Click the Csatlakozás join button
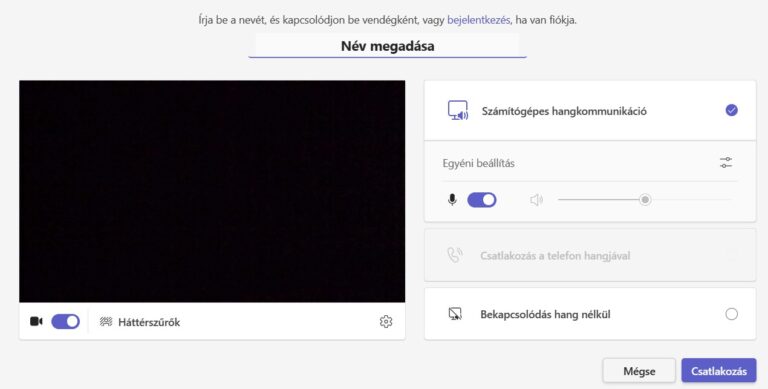 (x=719, y=371)
